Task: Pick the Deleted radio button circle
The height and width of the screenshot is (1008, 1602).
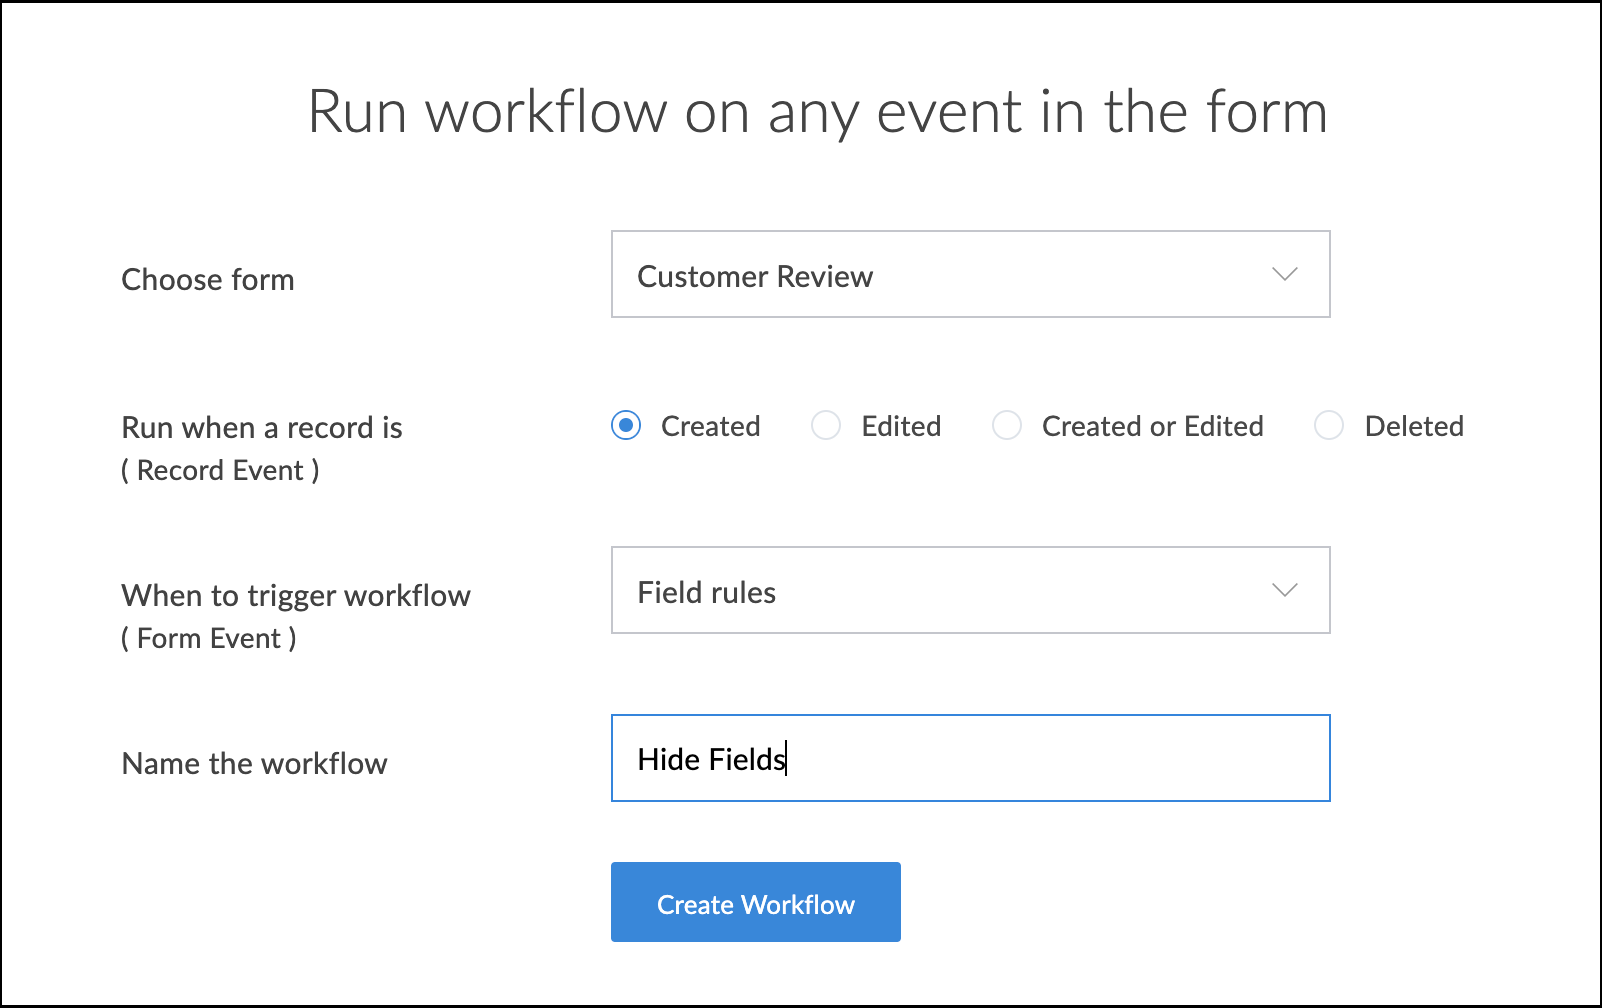Action: pos(1329,426)
